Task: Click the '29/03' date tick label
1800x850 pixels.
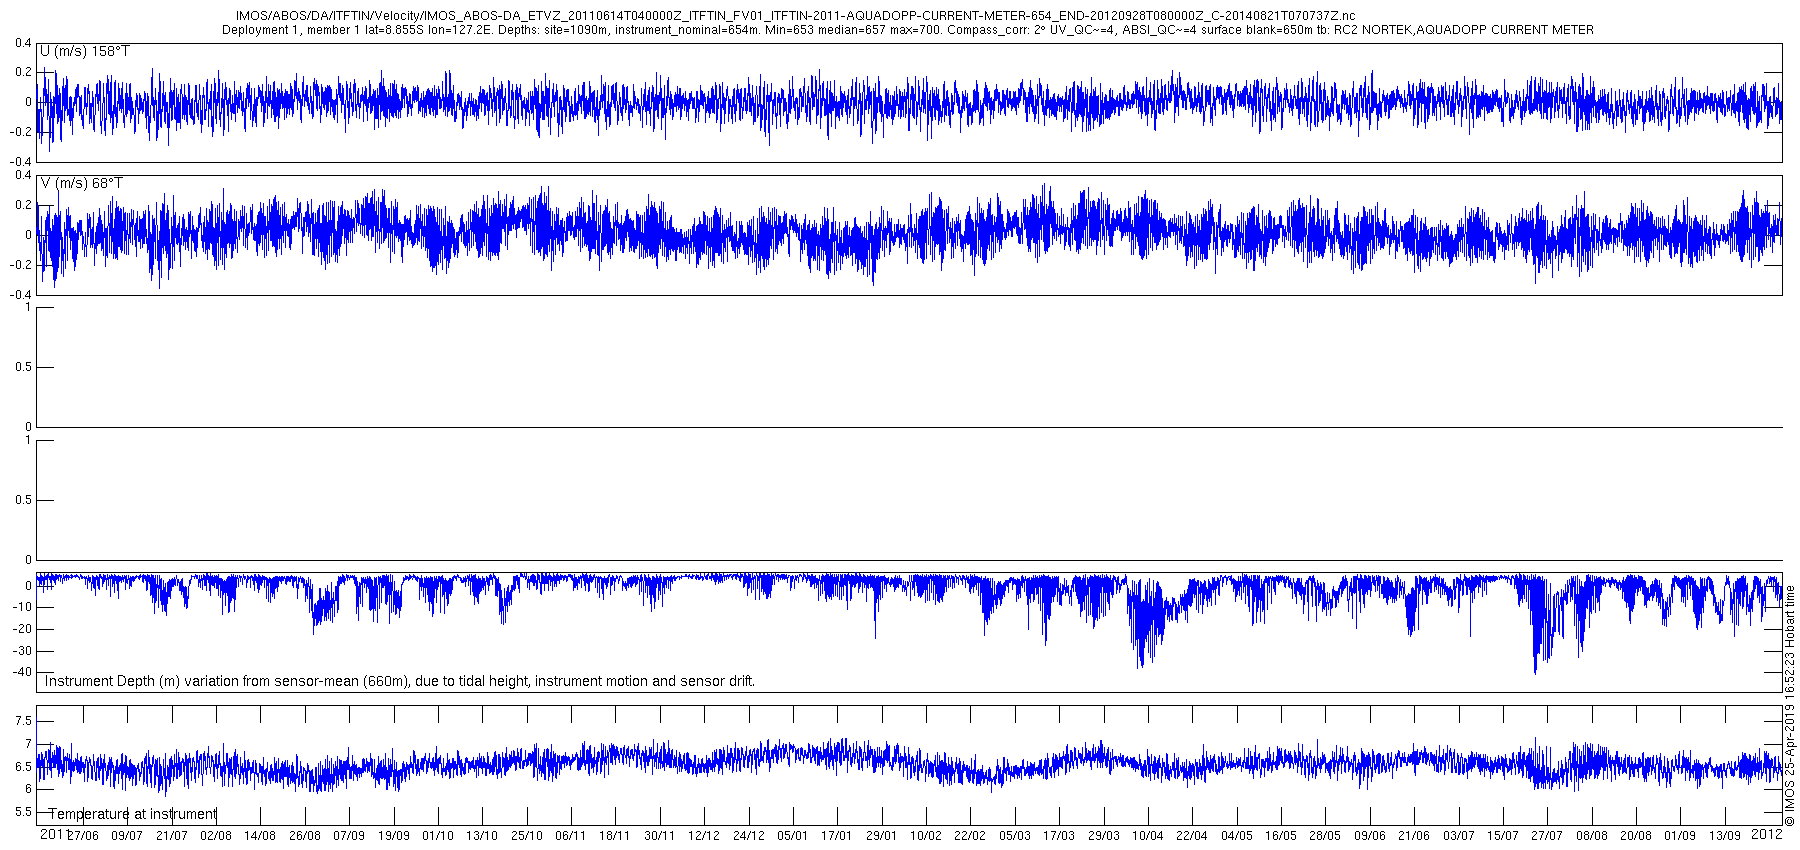Action: [x=1103, y=836]
